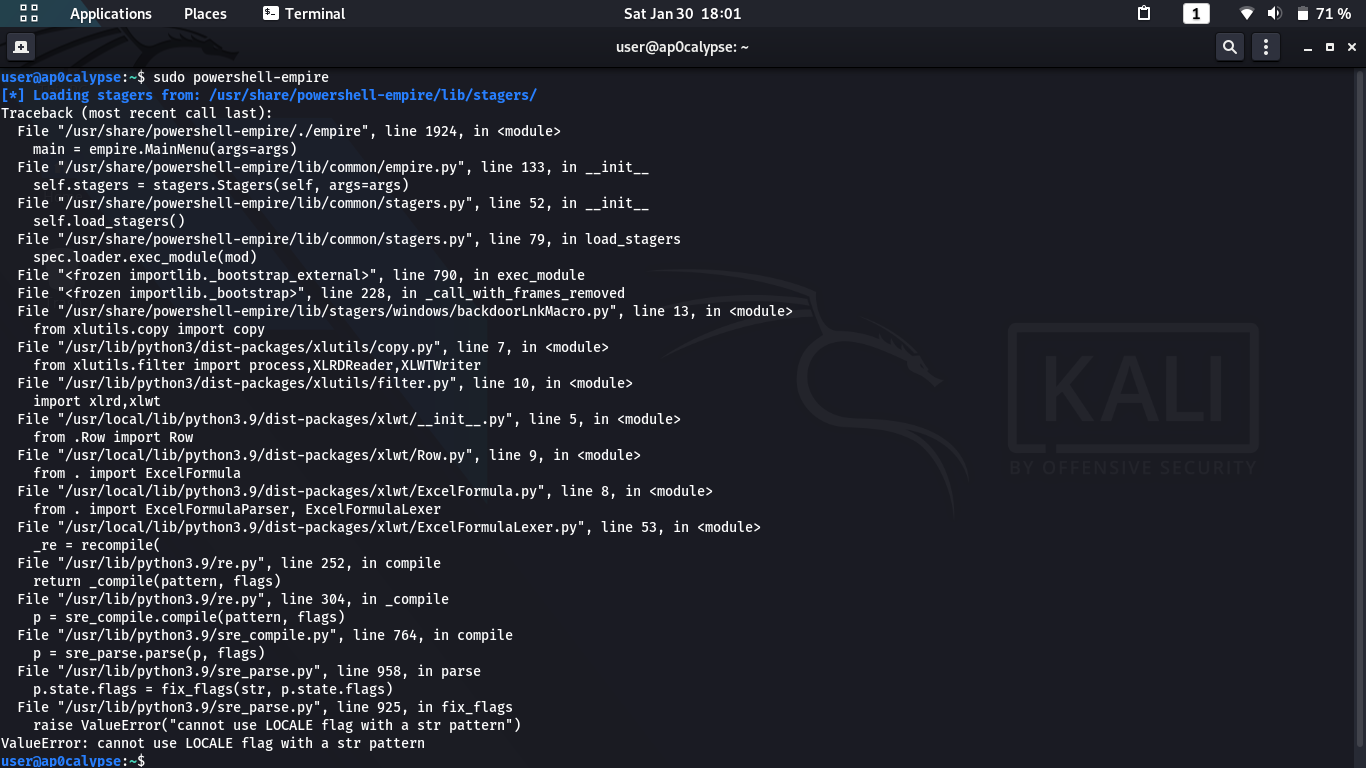Maximize the terminal window

(x=1329, y=47)
